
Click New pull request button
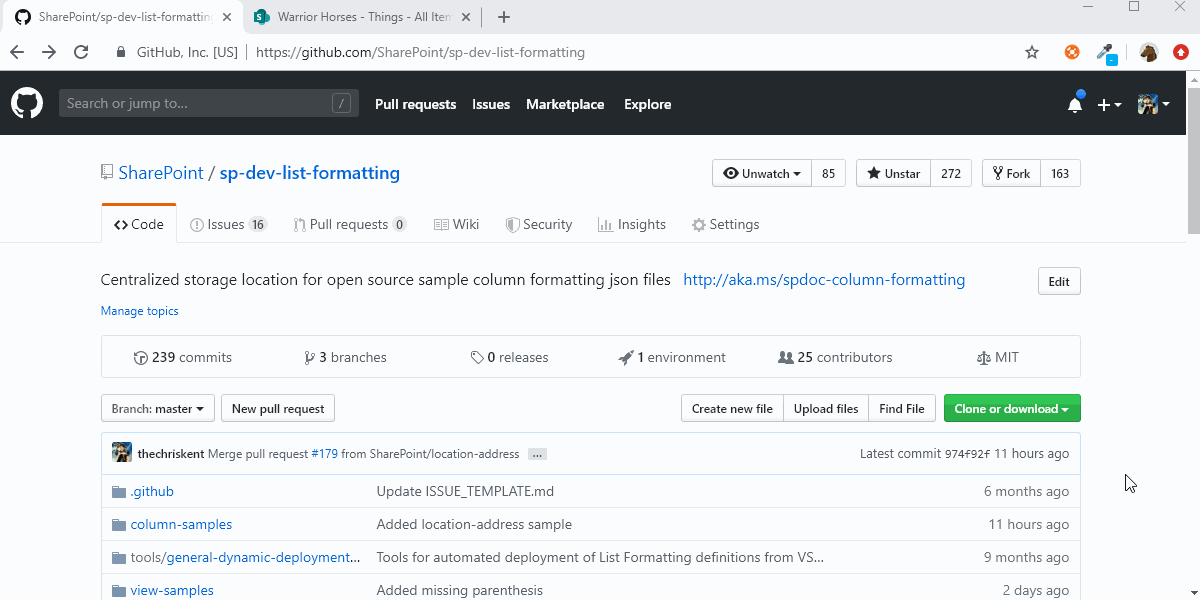pyautogui.click(x=278, y=408)
